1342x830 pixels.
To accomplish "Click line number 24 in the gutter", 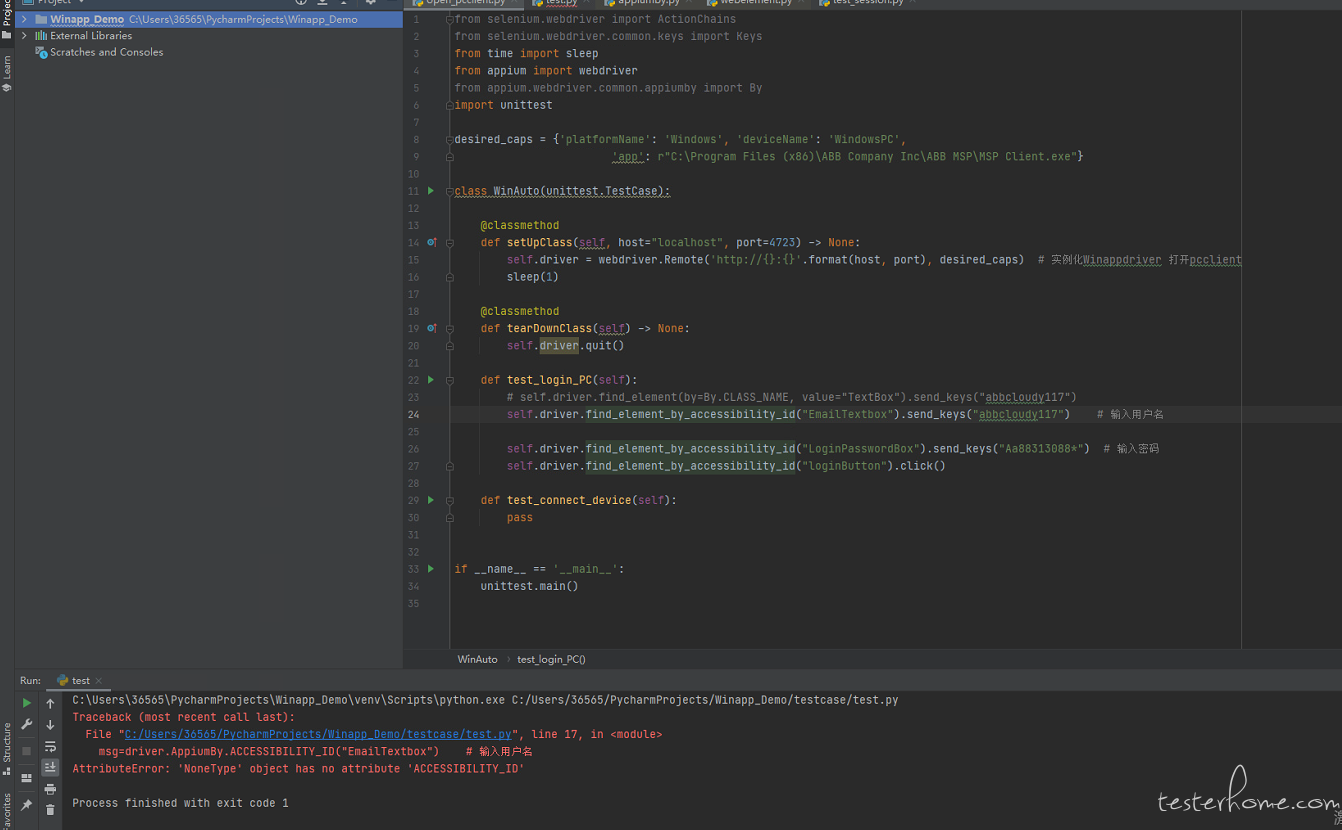I will [414, 414].
